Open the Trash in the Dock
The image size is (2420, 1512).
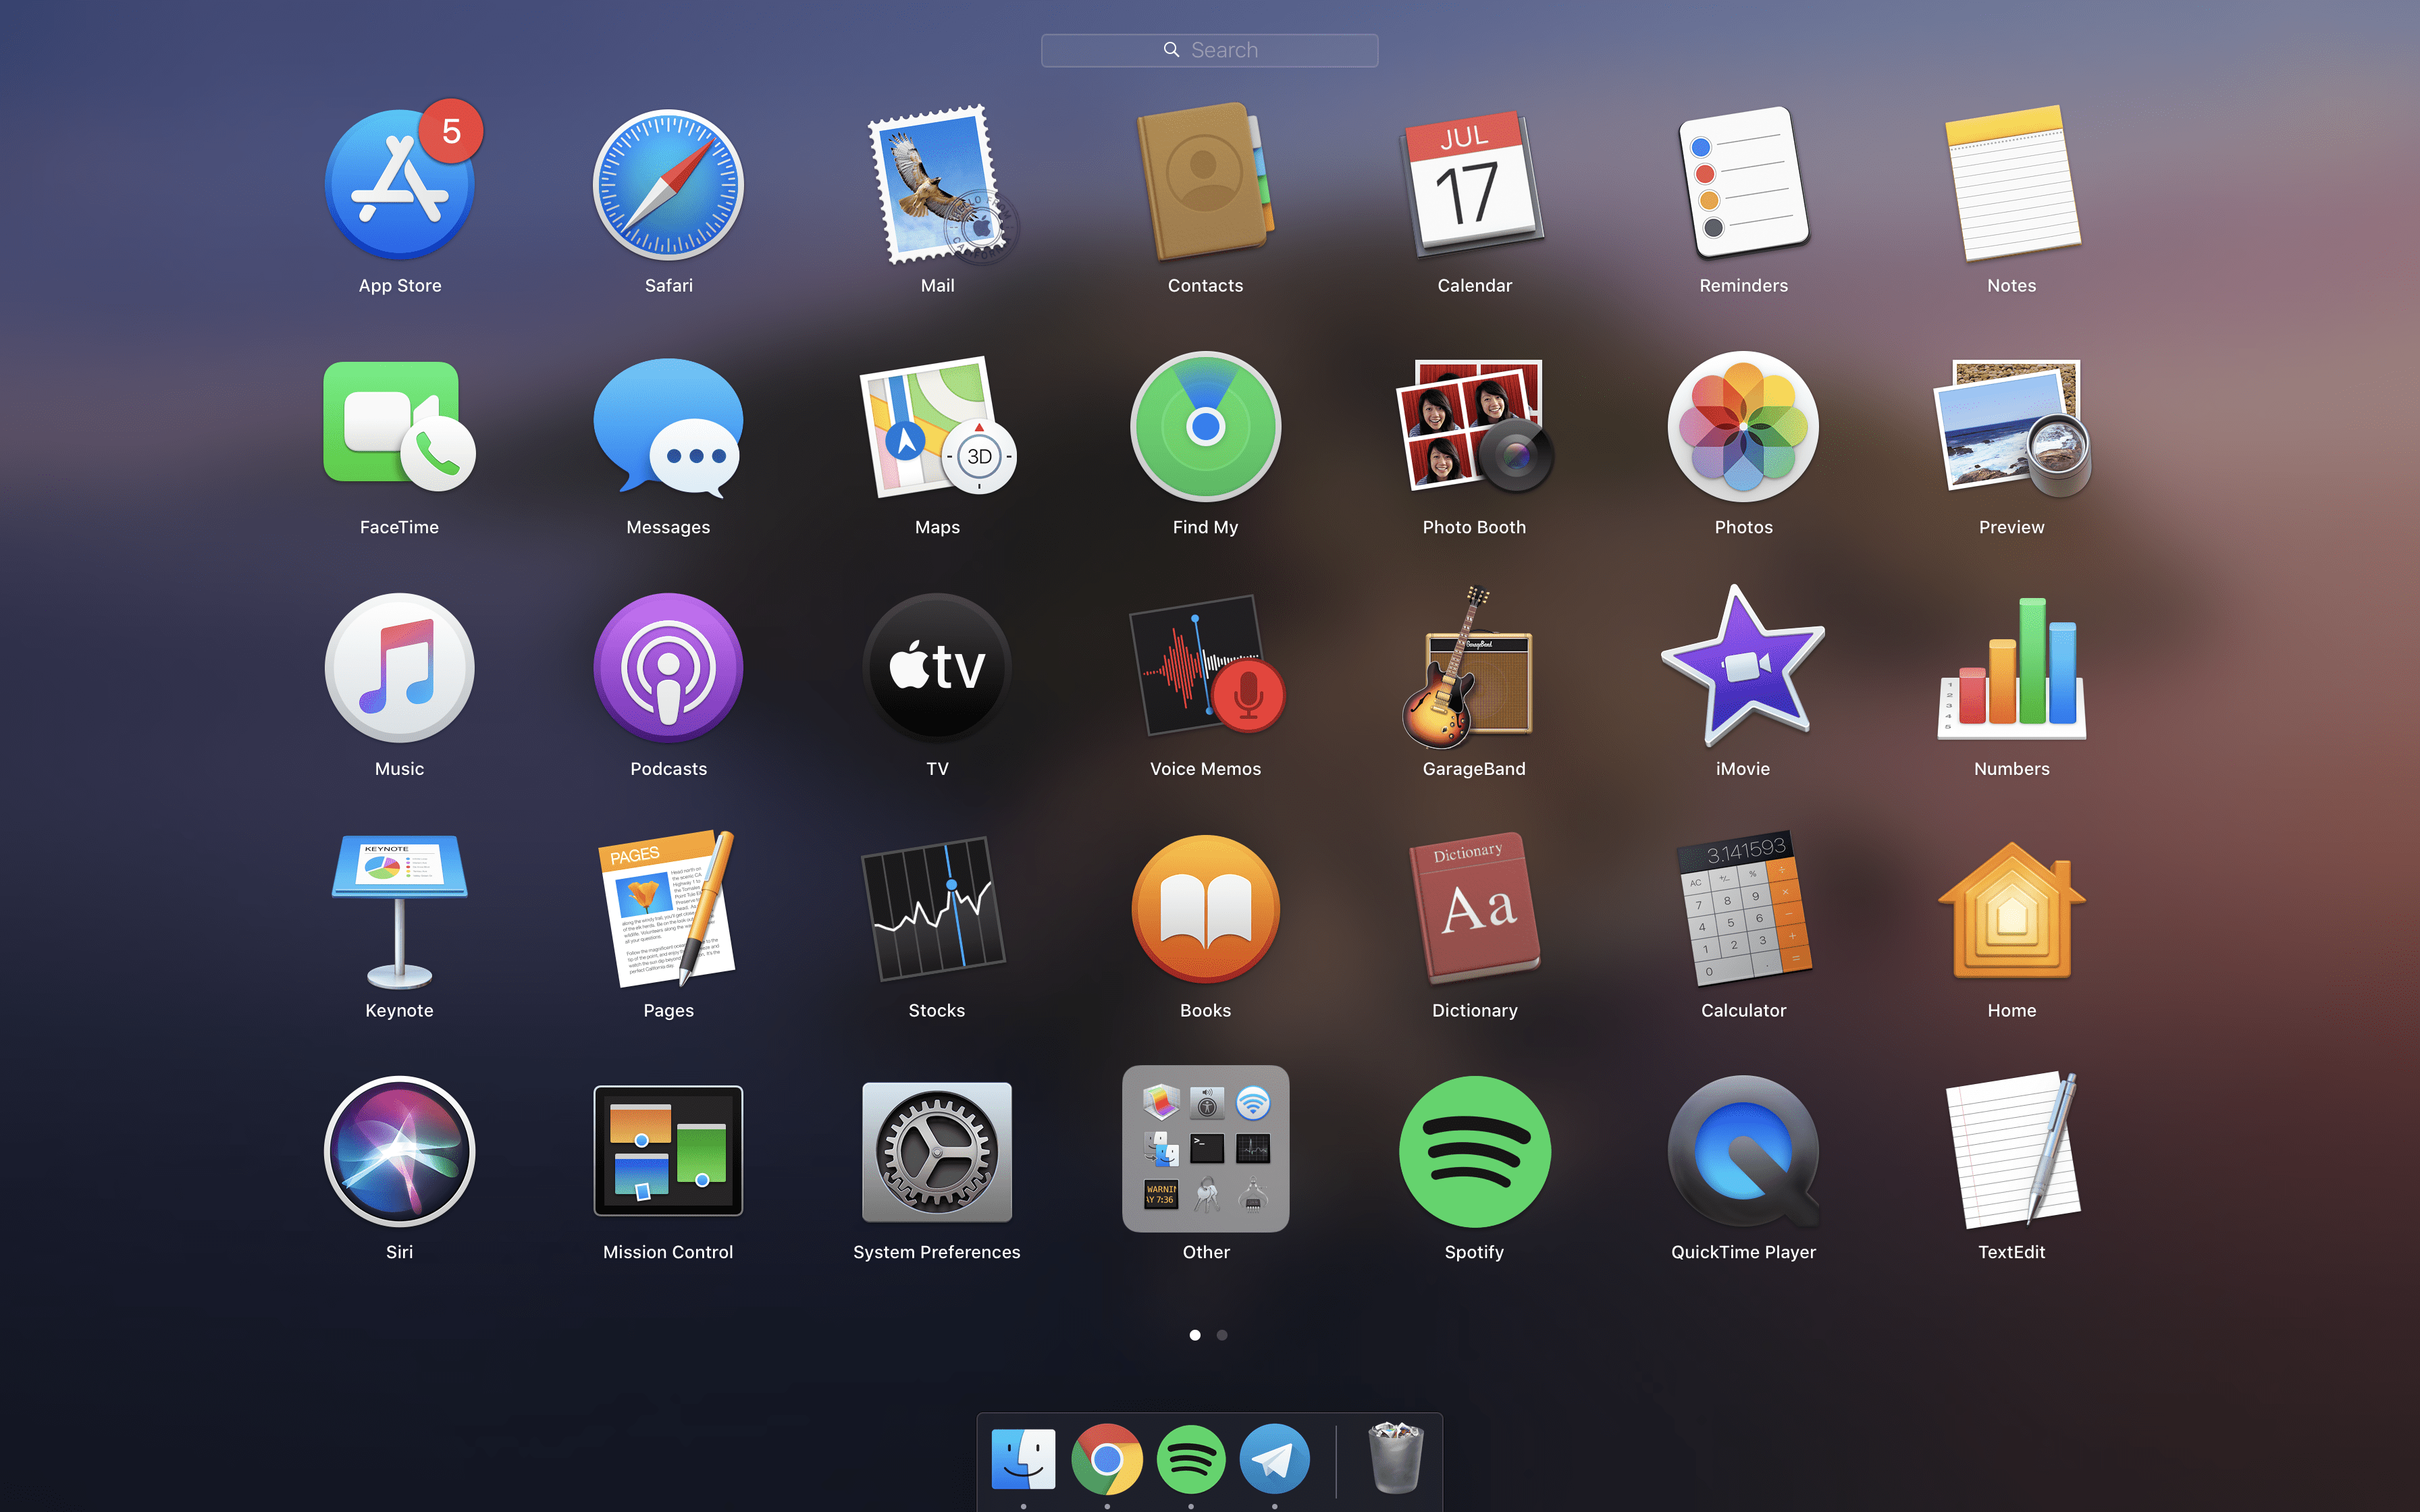point(1395,1457)
